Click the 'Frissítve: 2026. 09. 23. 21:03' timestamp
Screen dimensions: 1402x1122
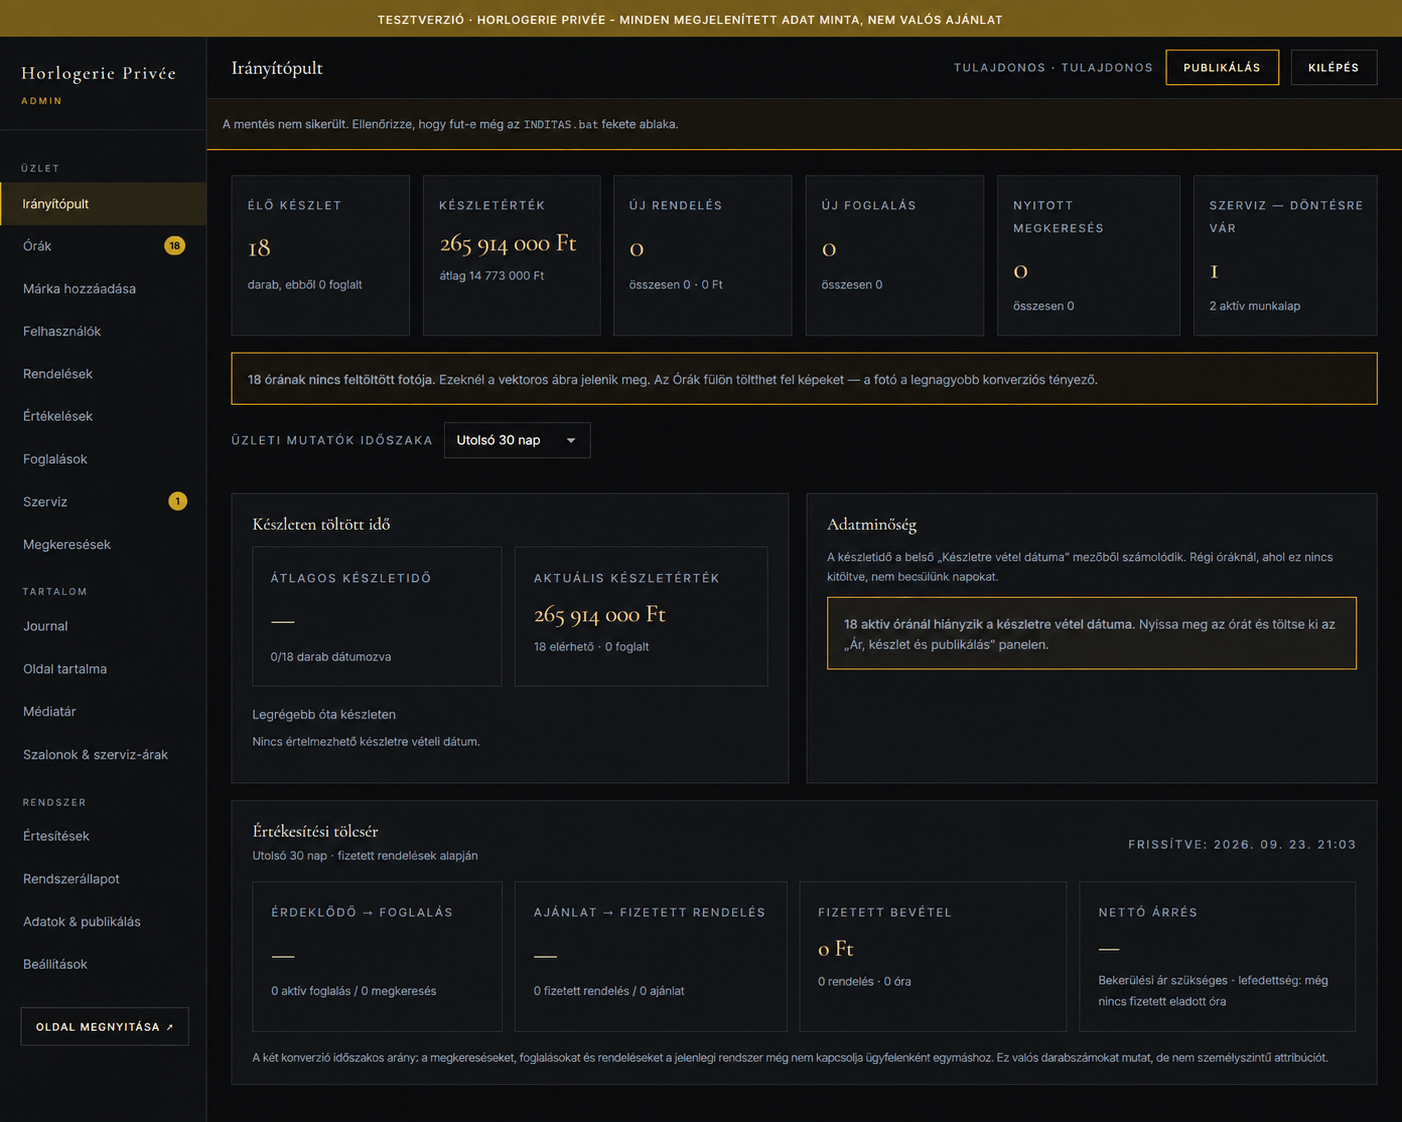[x=1242, y=845]
